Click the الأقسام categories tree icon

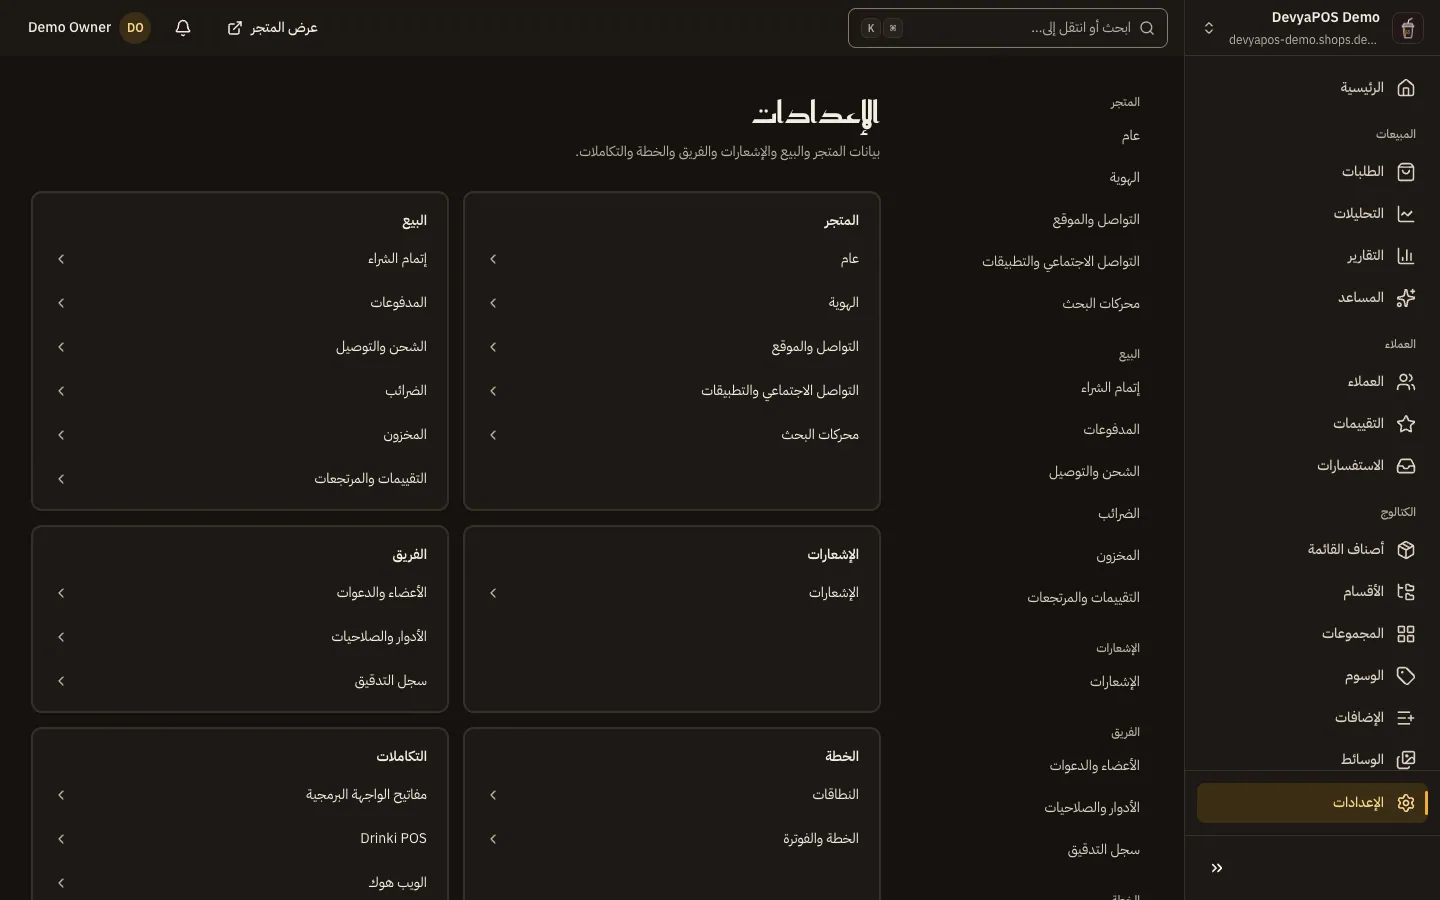1406,592
